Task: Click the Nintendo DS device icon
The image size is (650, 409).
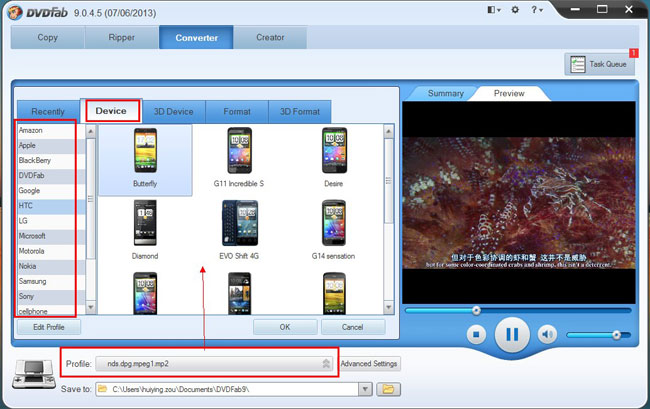Action: [x=34, y=374]
